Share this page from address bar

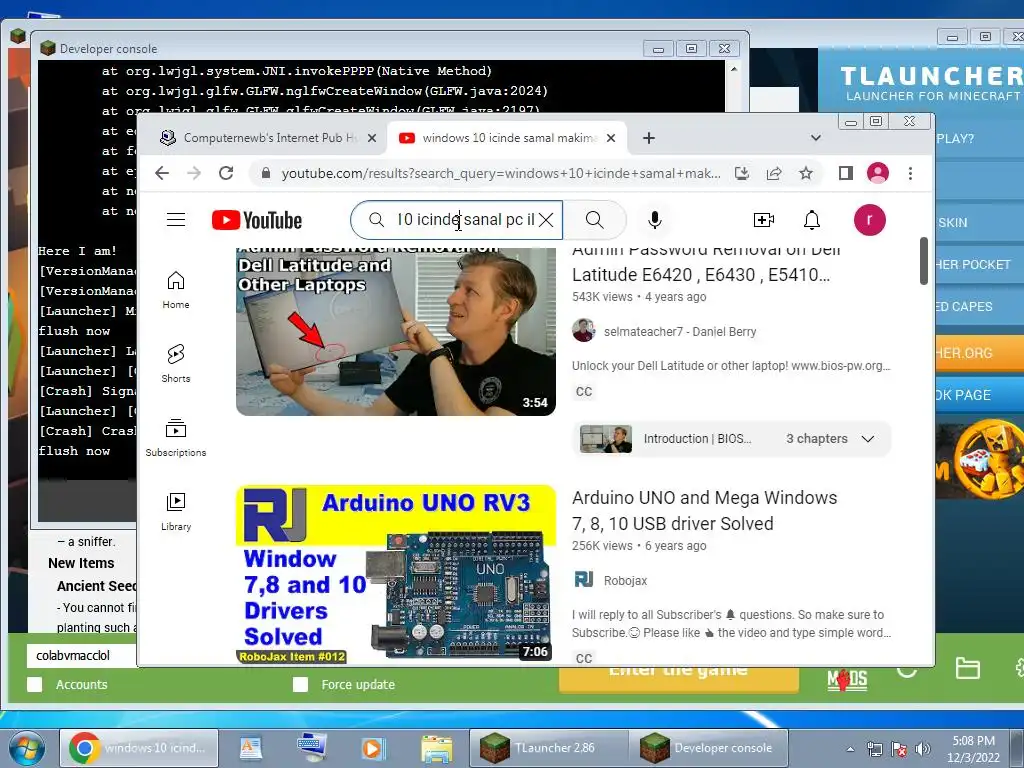pyautogui.click(x=774, y=173)
